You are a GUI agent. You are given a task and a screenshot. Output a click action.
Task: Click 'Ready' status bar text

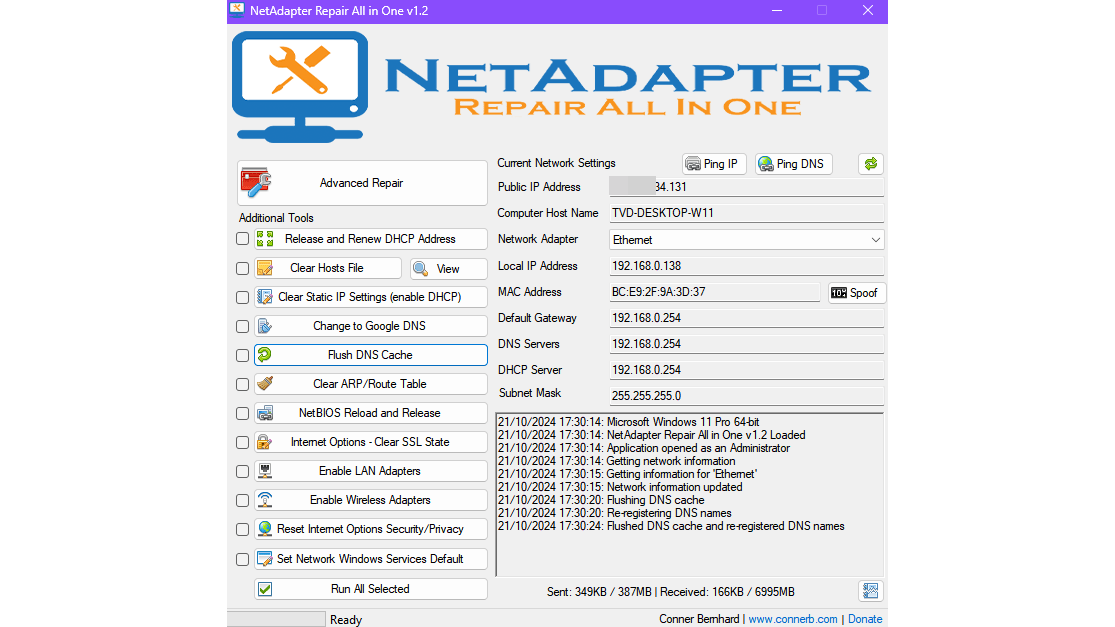pos(346,620)
